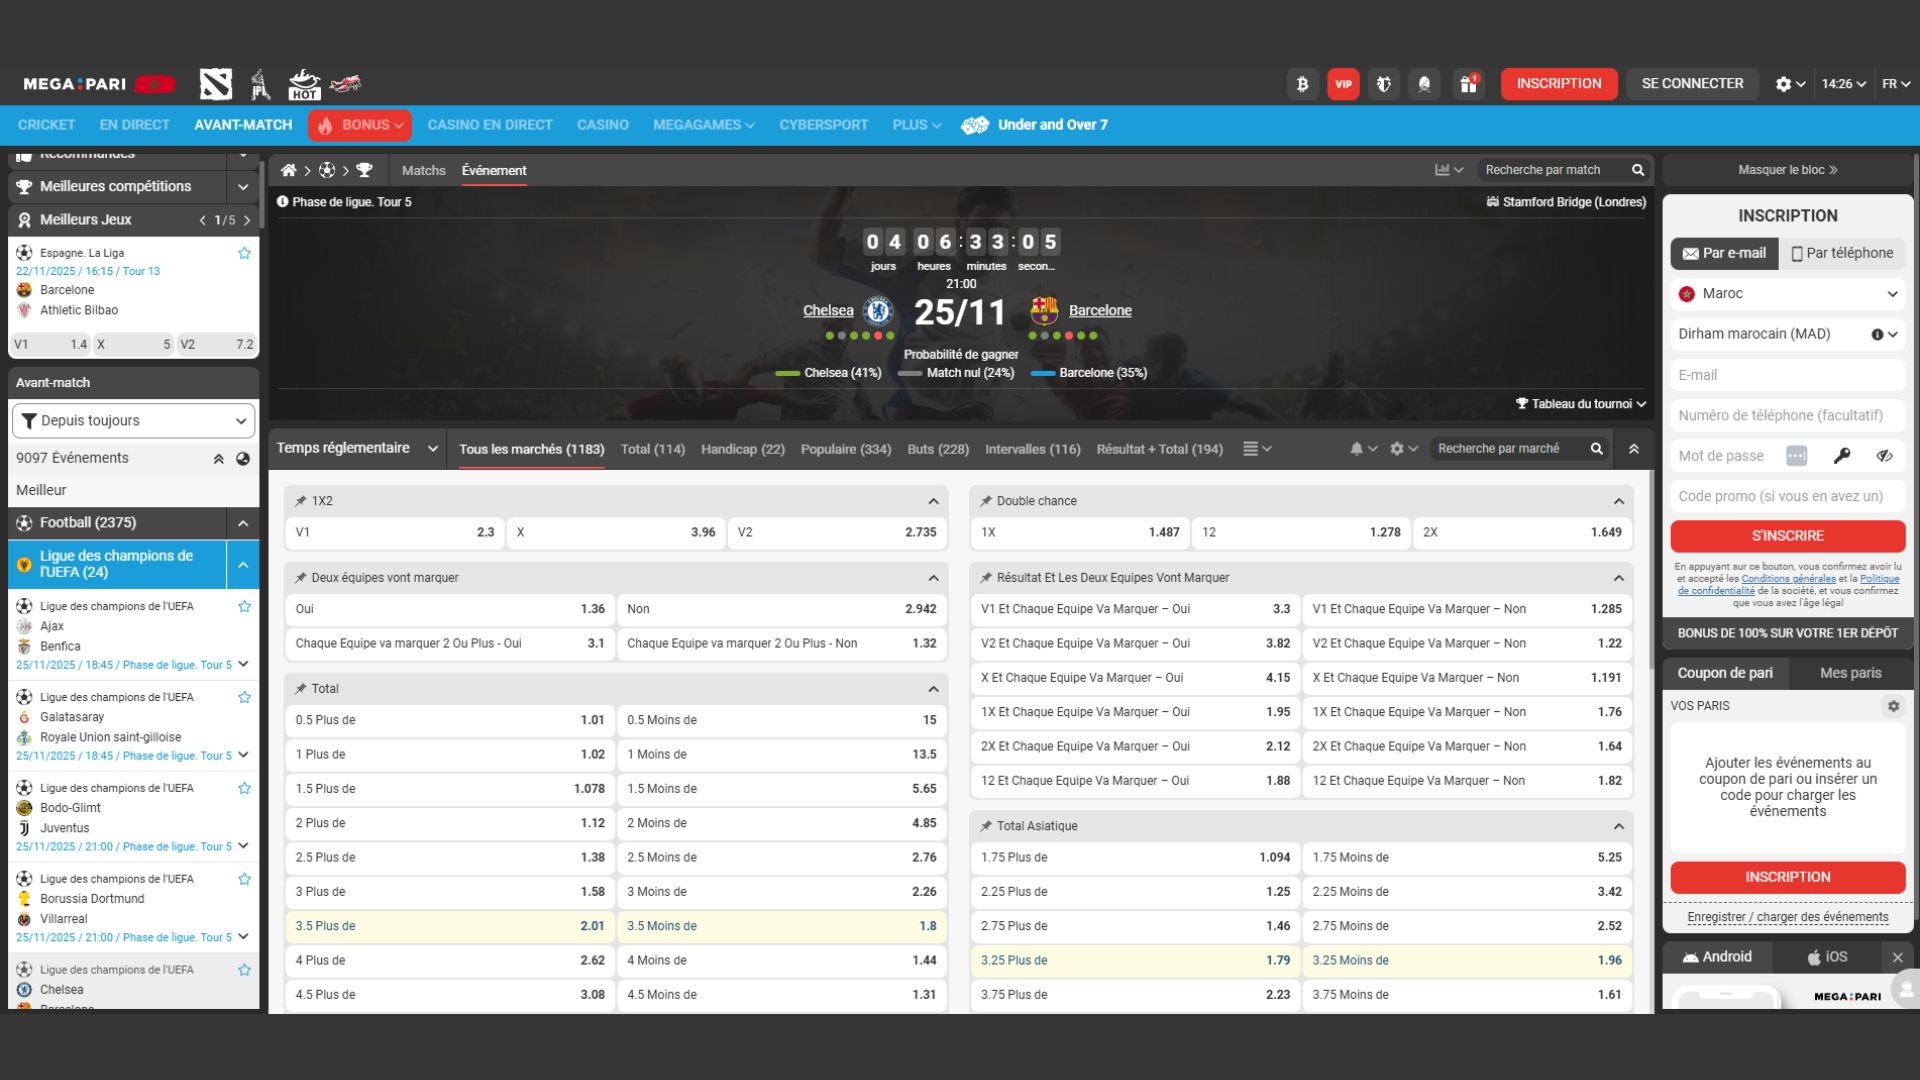Open the VIP cashback icon
This screenshot has height=1080, width=1920.
tap(1343, 84)
